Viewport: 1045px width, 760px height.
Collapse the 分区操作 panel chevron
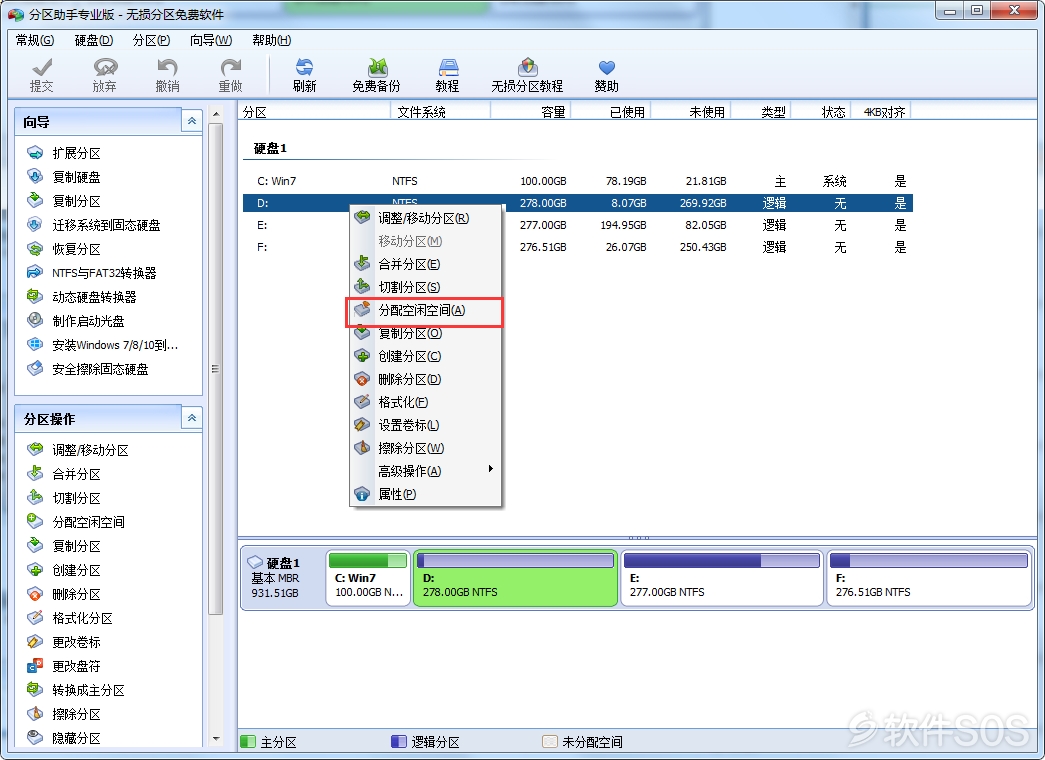click(192, 418)
